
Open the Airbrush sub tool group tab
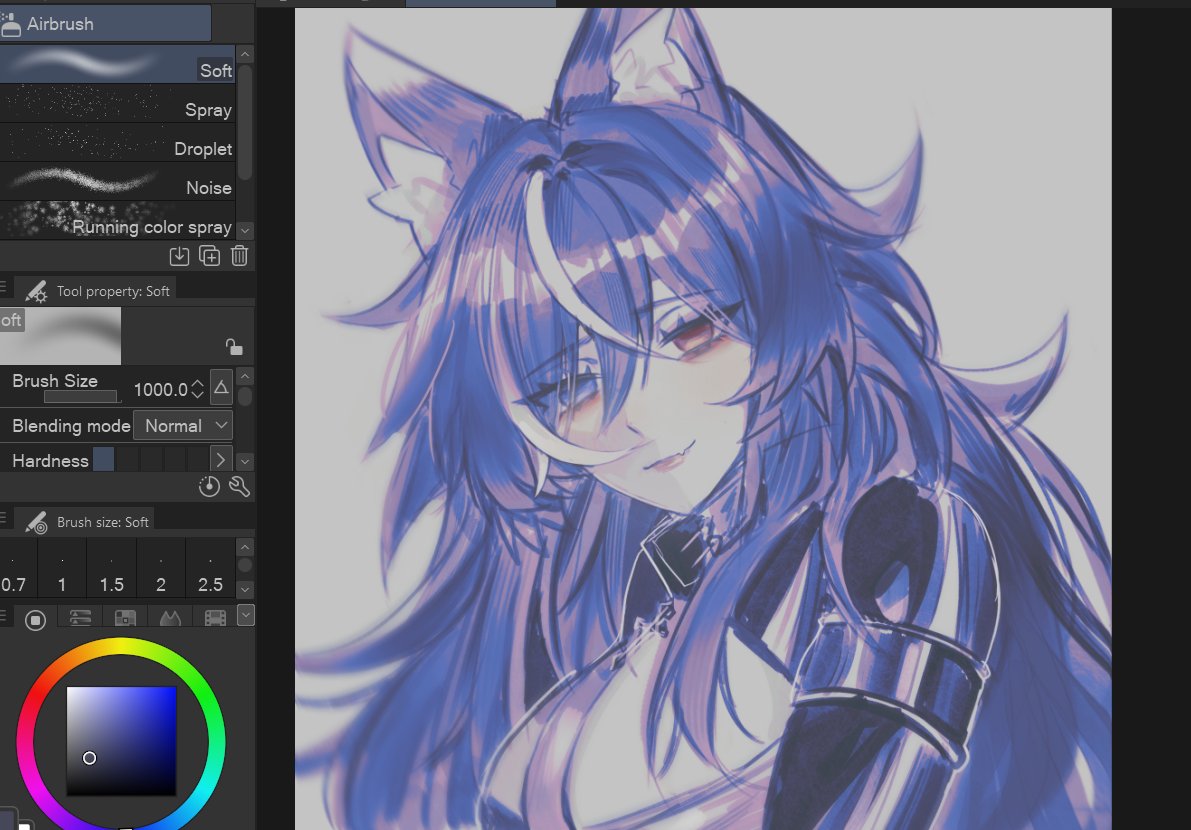coord(105,24)
